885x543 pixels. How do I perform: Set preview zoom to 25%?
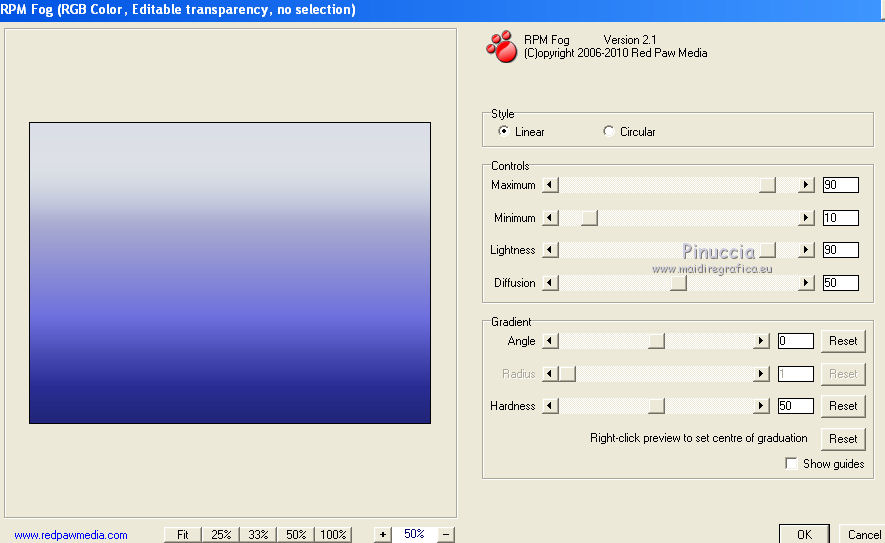[221, 534]
